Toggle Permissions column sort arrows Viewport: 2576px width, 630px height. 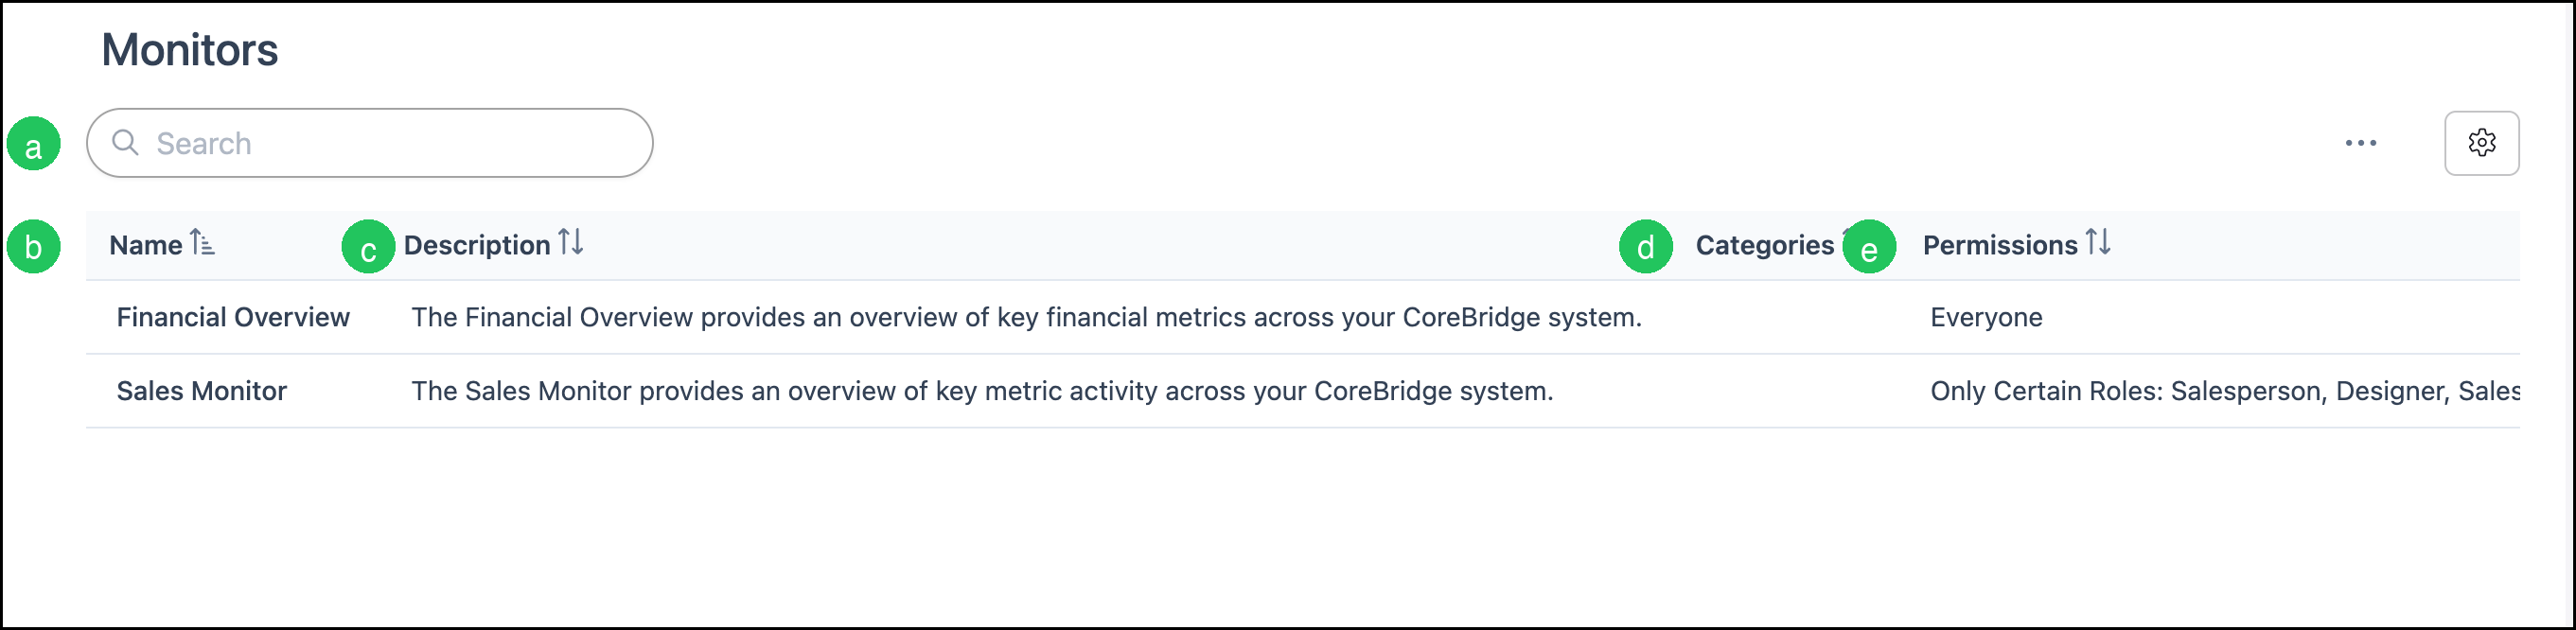point(2098,242)
